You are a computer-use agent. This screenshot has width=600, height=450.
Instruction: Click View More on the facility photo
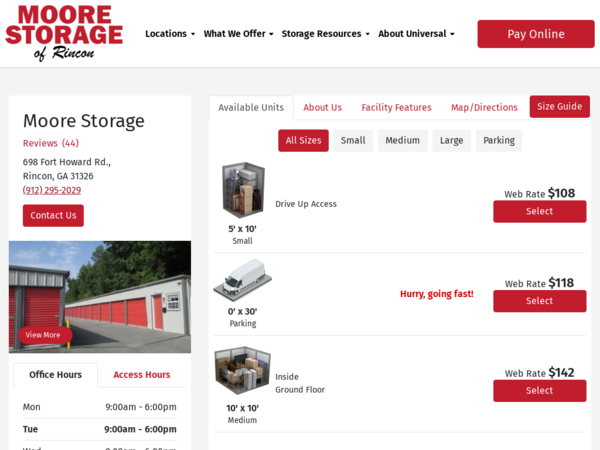(x=43, y=335)
